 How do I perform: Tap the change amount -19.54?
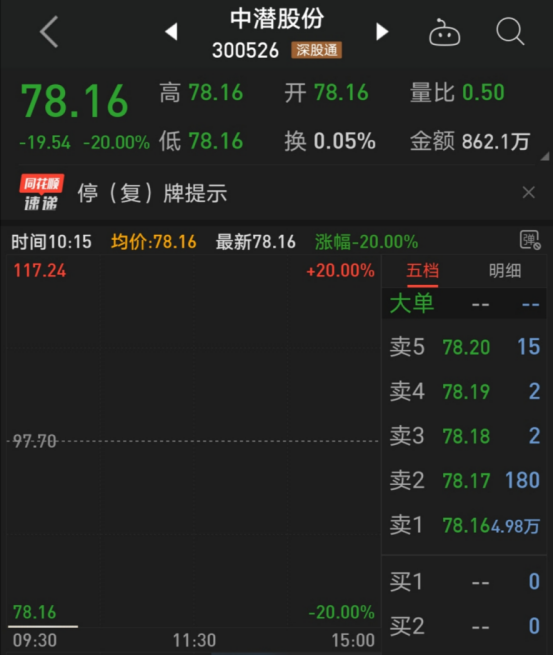point(45,143)
